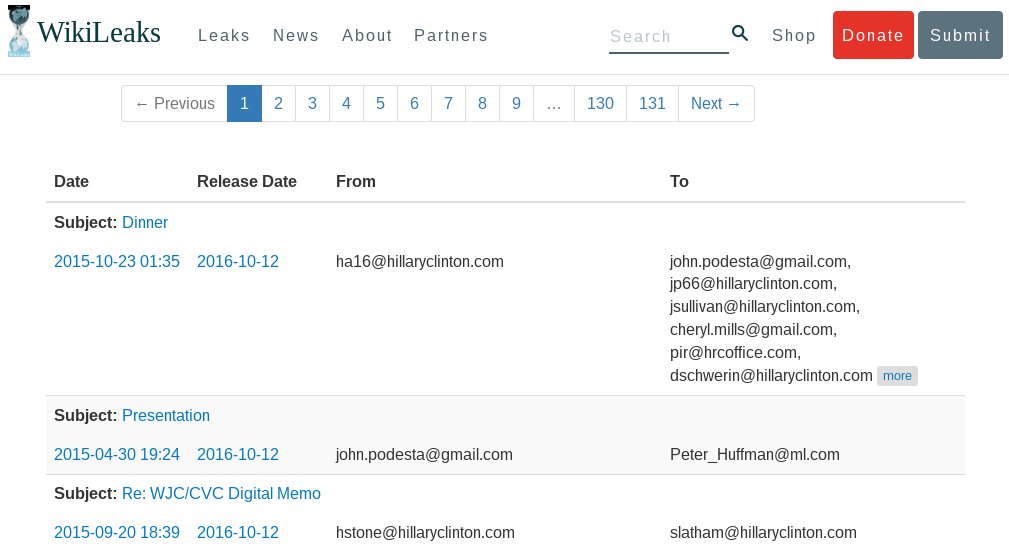Go to results page 9
Viewport: 1009px width, 550px height.
tap(516, 104)
